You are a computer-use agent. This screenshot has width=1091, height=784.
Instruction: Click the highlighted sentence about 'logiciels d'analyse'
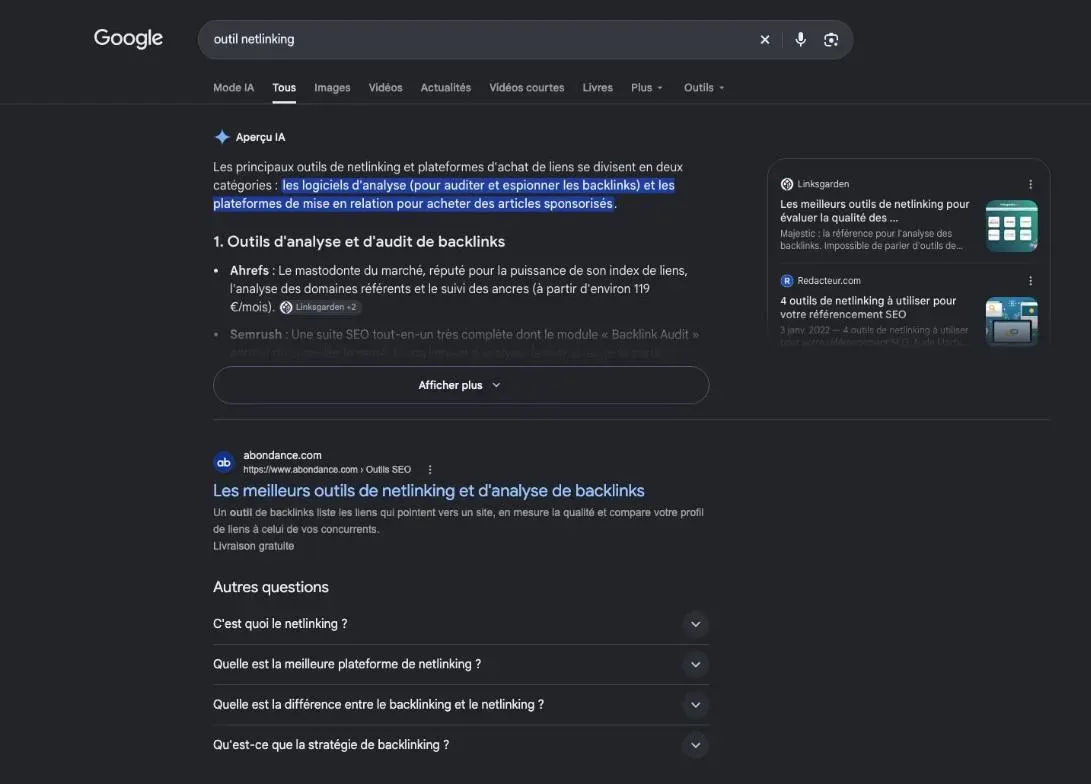tap(444, 194)
